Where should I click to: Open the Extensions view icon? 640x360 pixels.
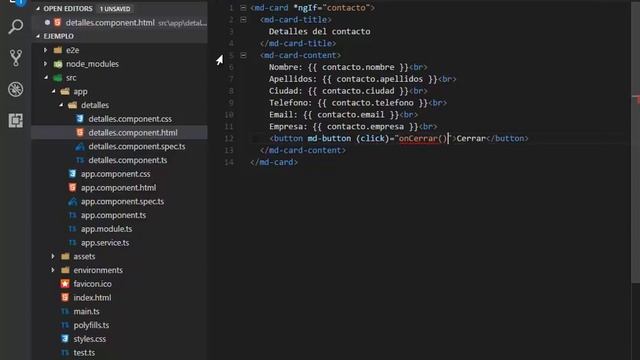coord(16,120)
